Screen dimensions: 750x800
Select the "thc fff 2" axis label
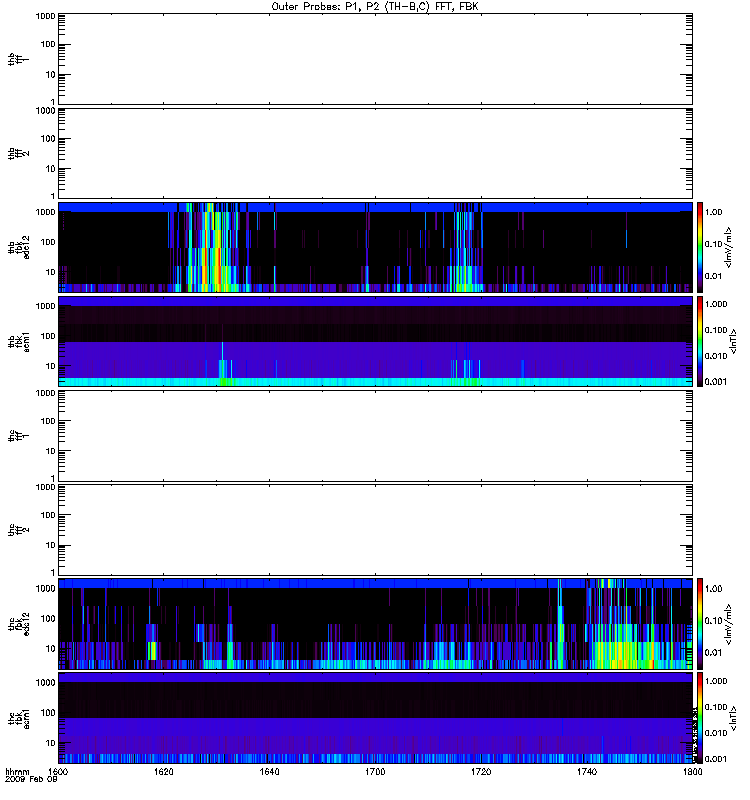(x=18, y=530)
